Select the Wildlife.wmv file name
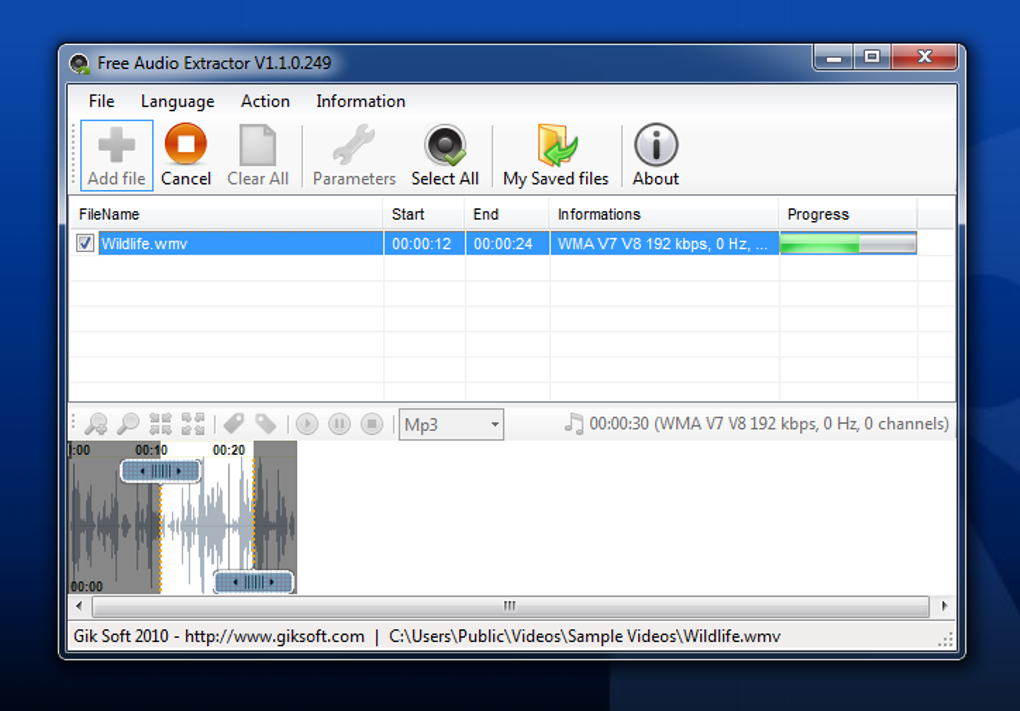This screenshot has height=711, width=1020. (144, 244)
